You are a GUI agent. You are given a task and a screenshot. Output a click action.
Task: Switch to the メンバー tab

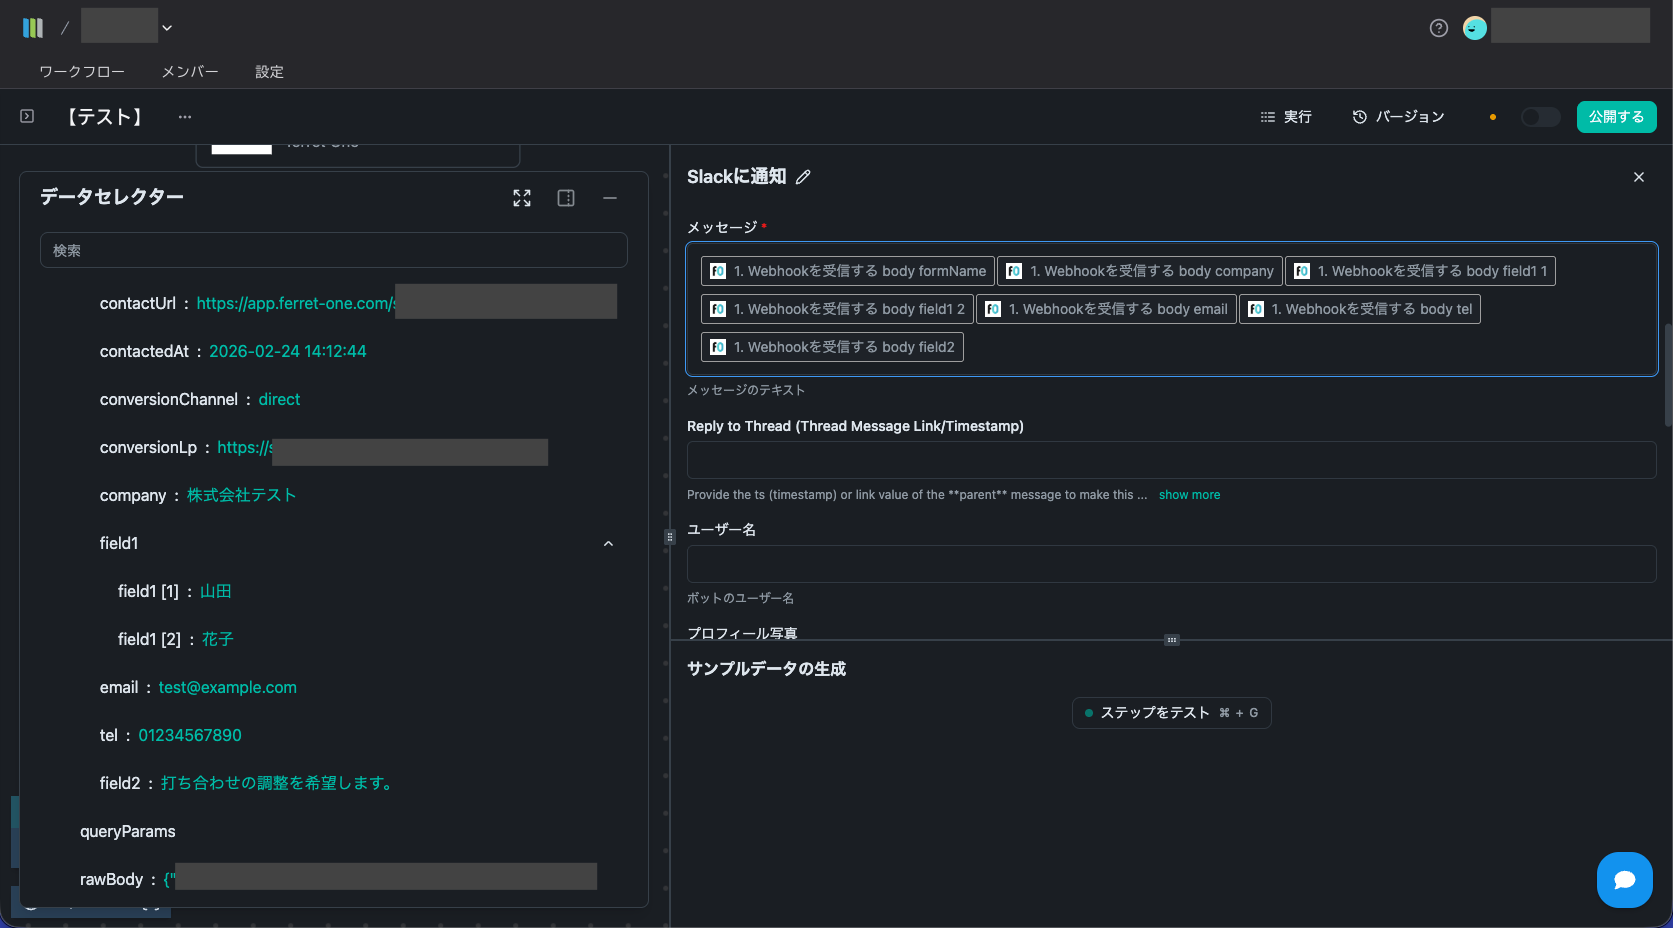pyautogui.click(x=190, y=72)
